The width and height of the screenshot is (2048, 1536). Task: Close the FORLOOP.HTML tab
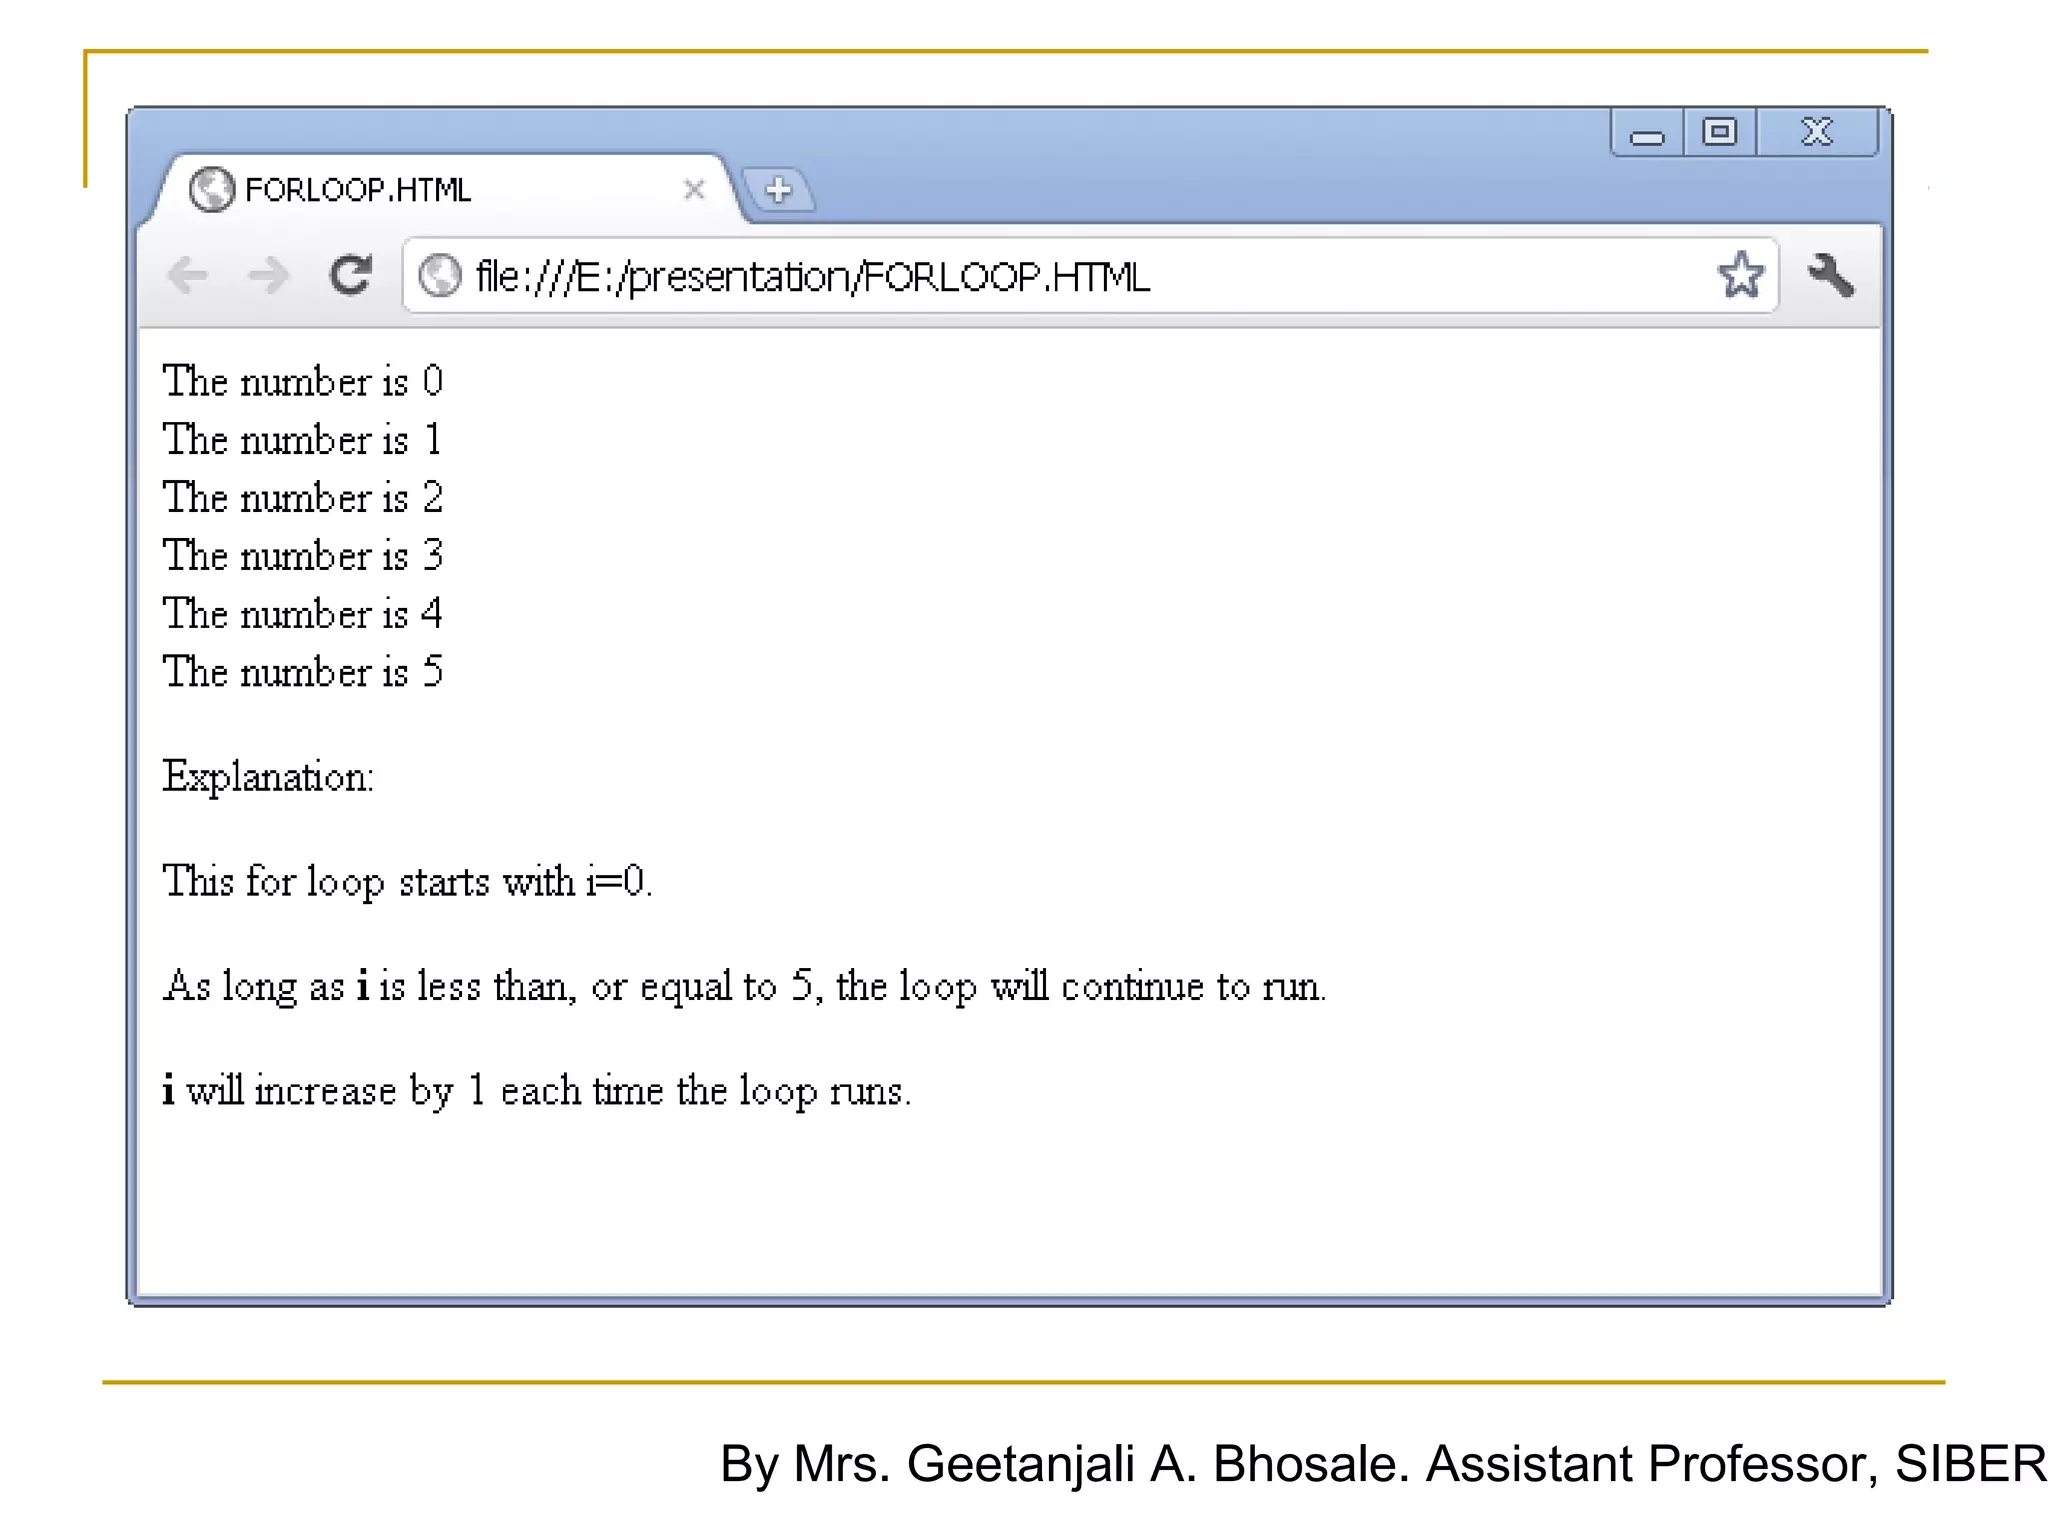(x=694, y=189)
